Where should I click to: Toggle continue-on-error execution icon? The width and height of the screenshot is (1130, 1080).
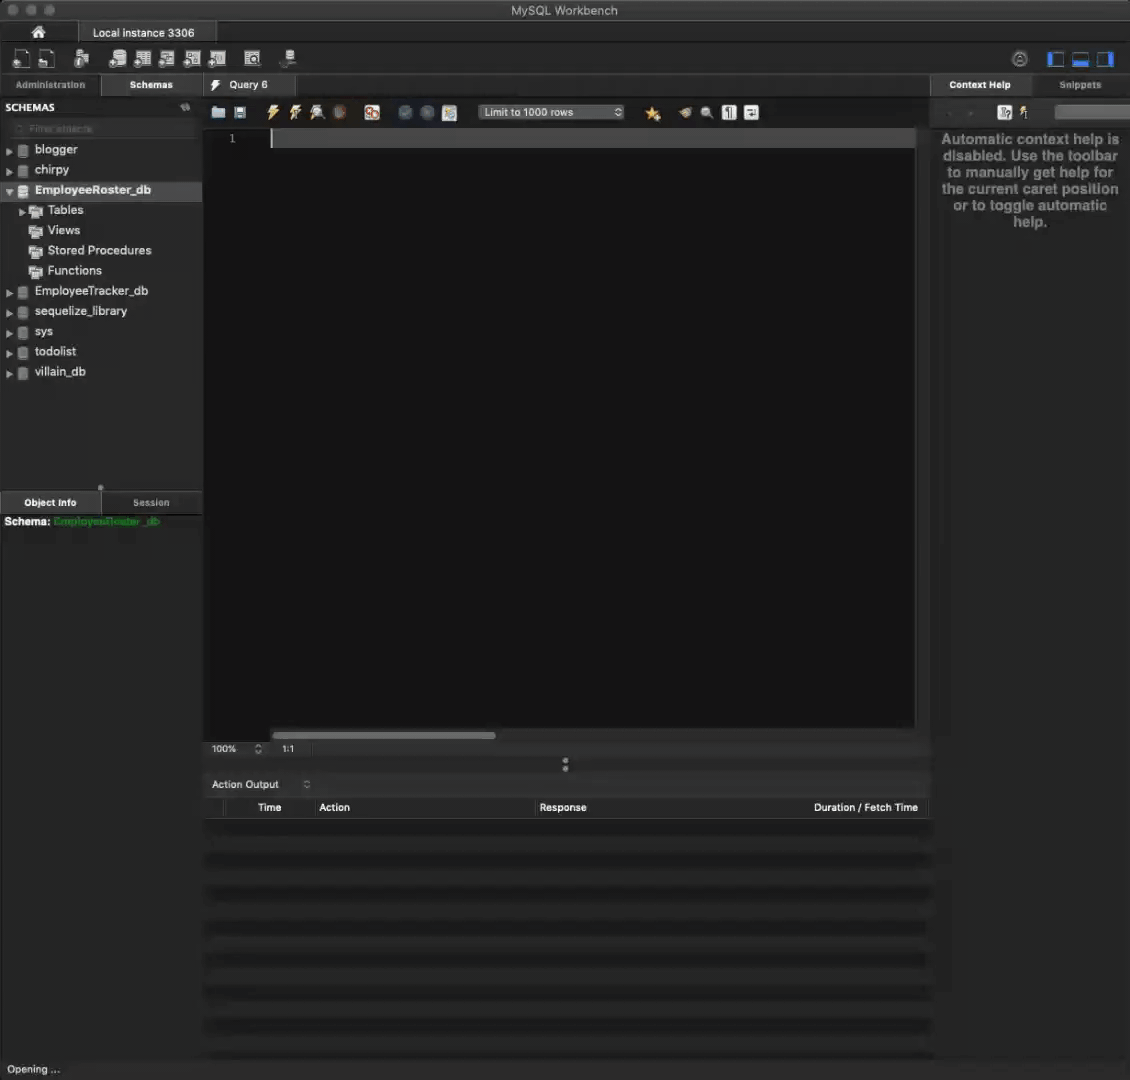pyautogui.click(x=372, y=112)
